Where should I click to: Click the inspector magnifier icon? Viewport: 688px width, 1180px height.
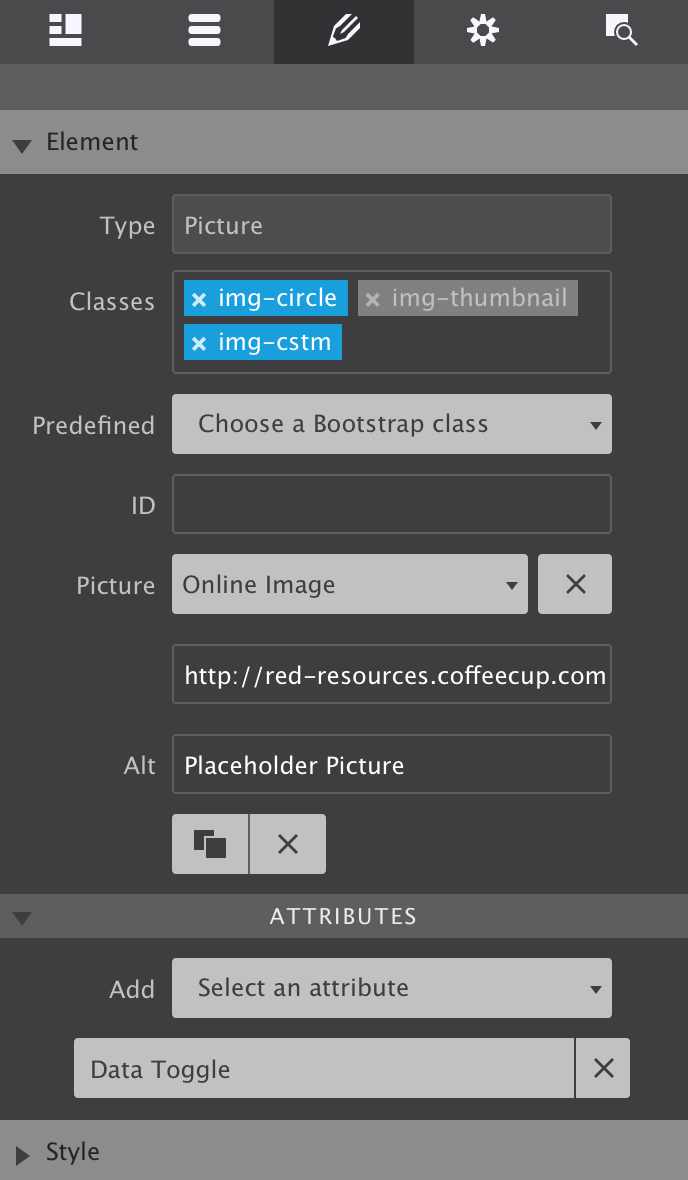point(621,31)
